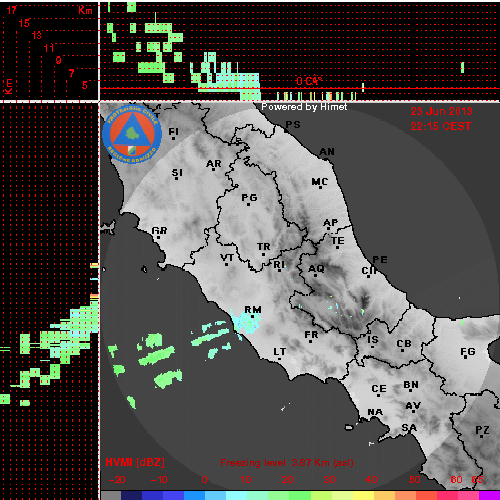Click the MC city label

320,182
